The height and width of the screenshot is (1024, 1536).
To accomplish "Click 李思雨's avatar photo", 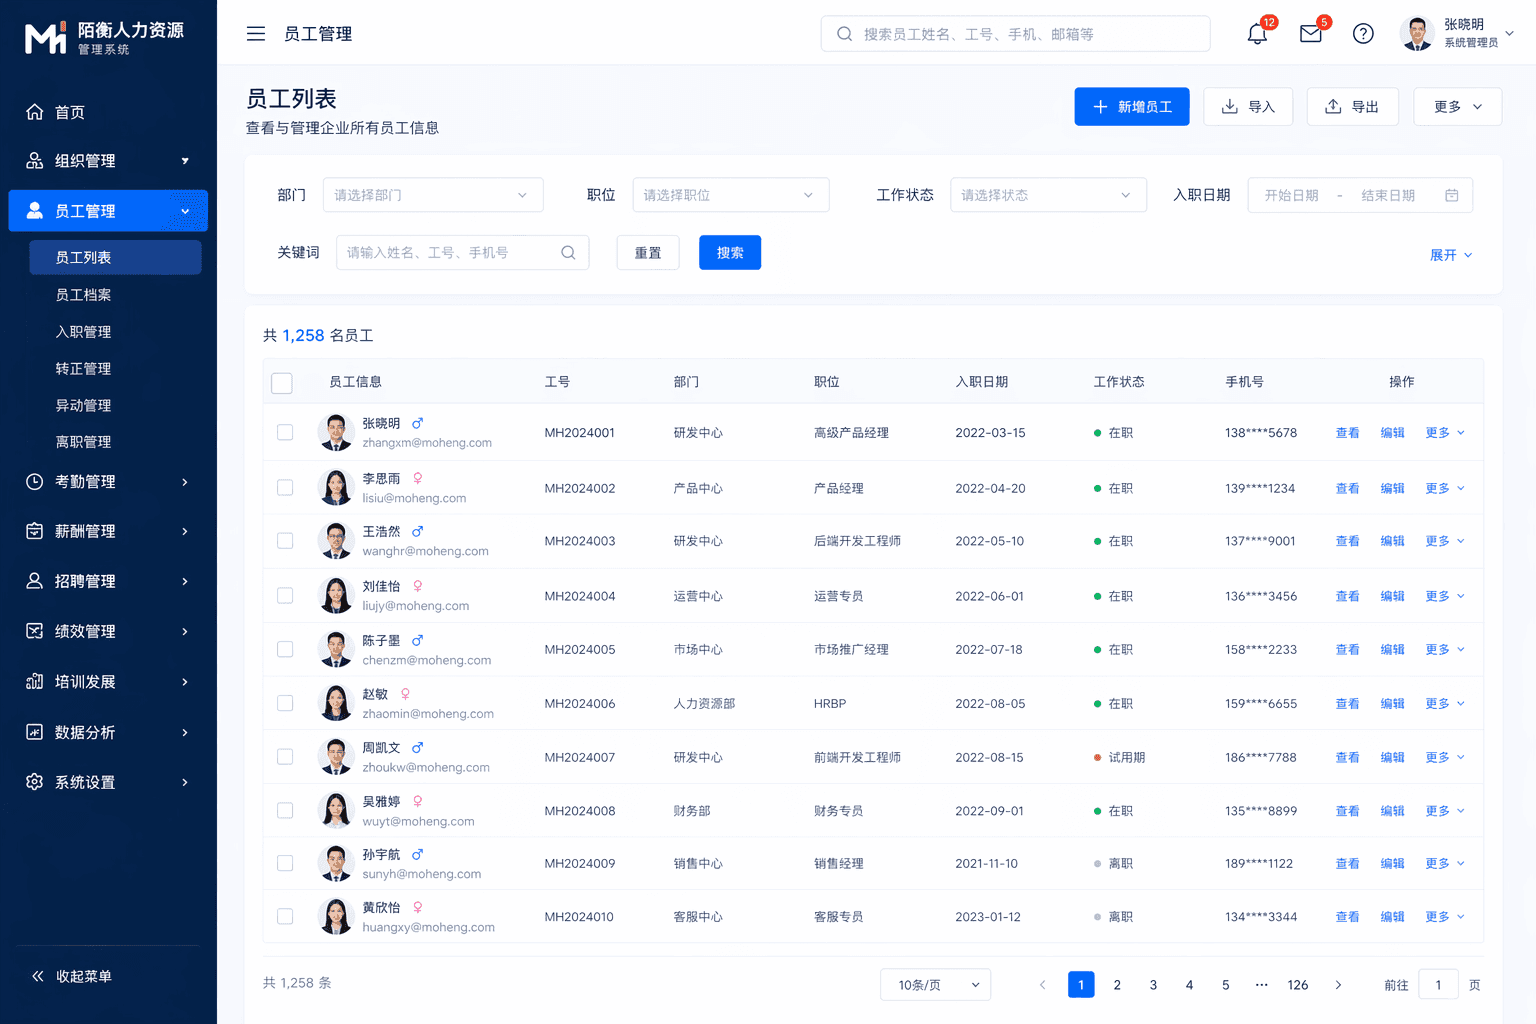I will tap(336, 487).
